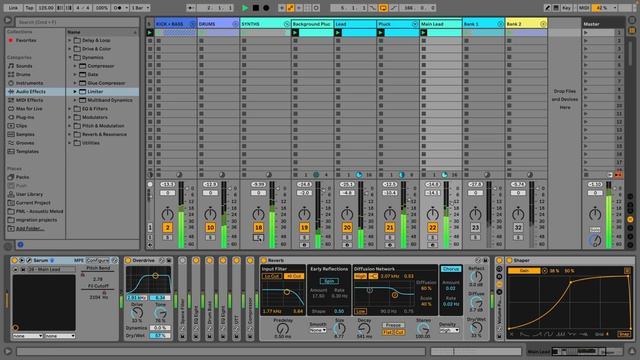Enable the Punch-Out switch
The height and width of the screenshot is (360, 640).
[393, 8]
